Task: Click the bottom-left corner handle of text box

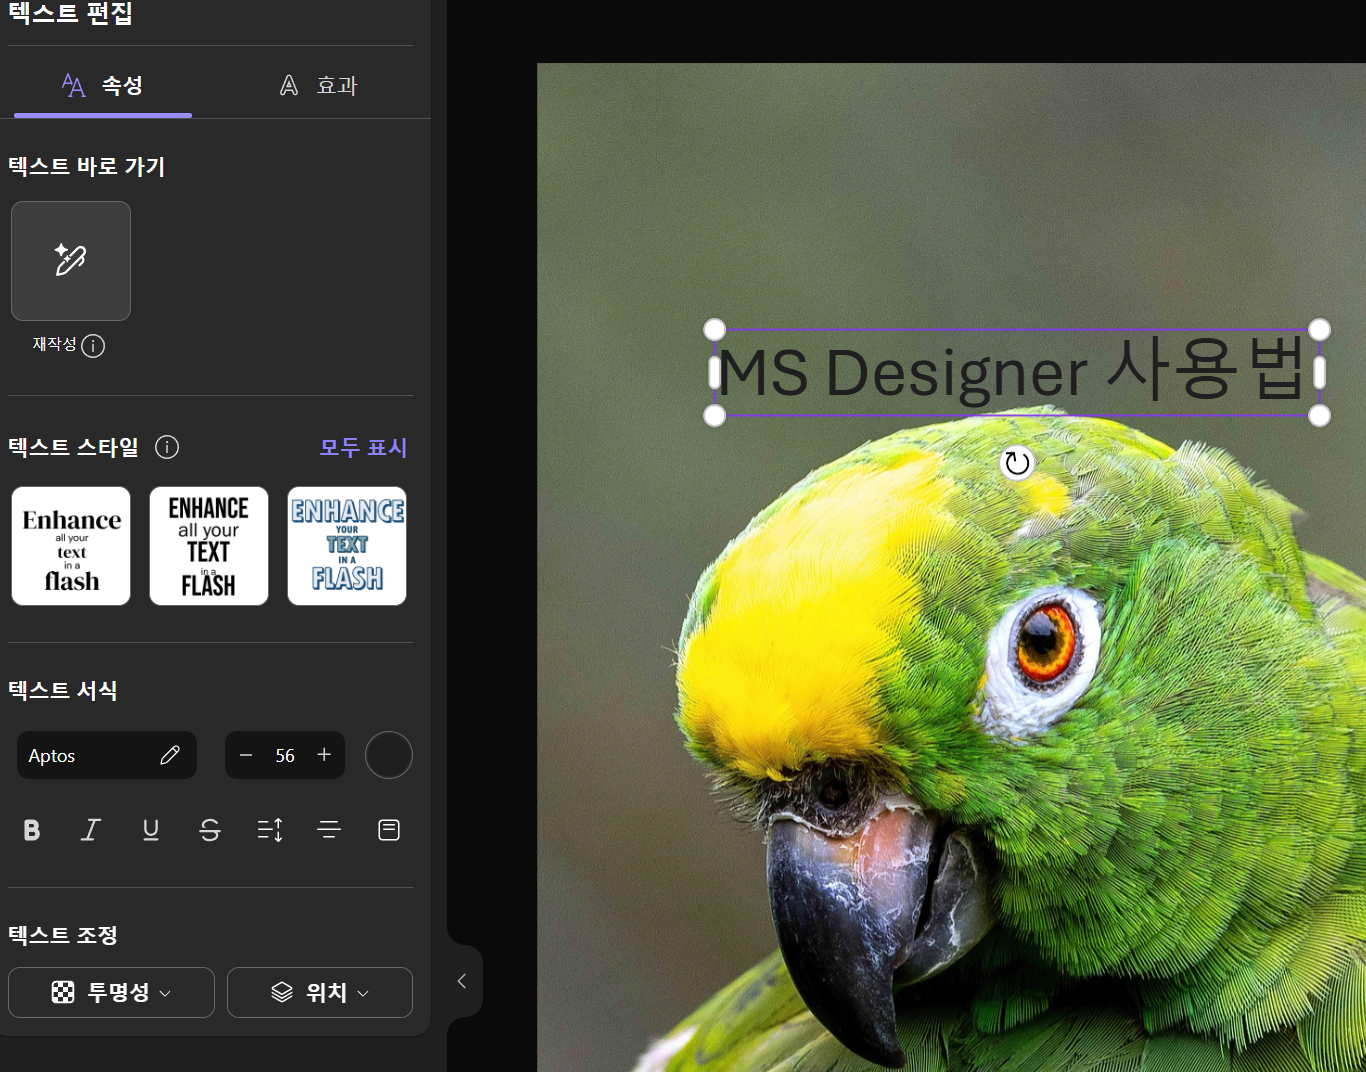Action: pos(714,415)
